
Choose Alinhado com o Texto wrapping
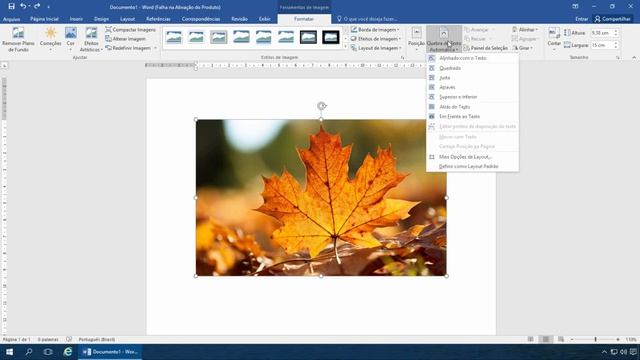coord(473,58)
